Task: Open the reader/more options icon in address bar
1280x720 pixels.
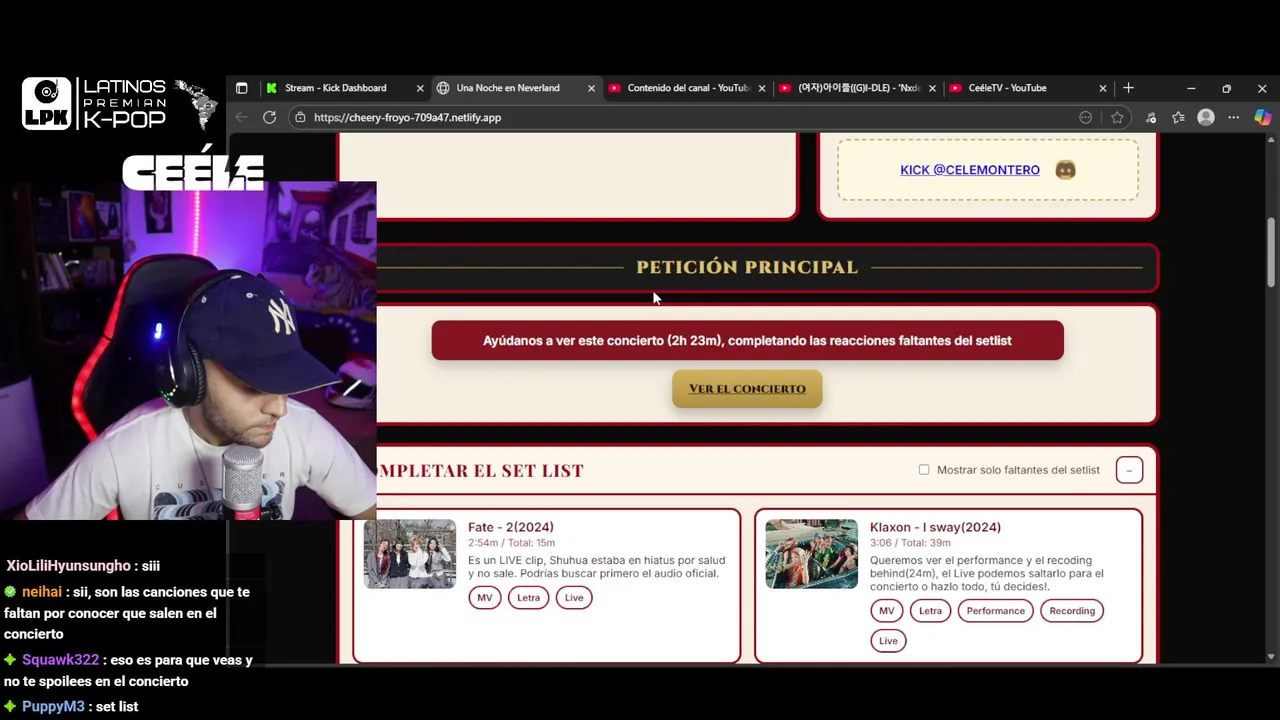Action: tap(1086, 117)
